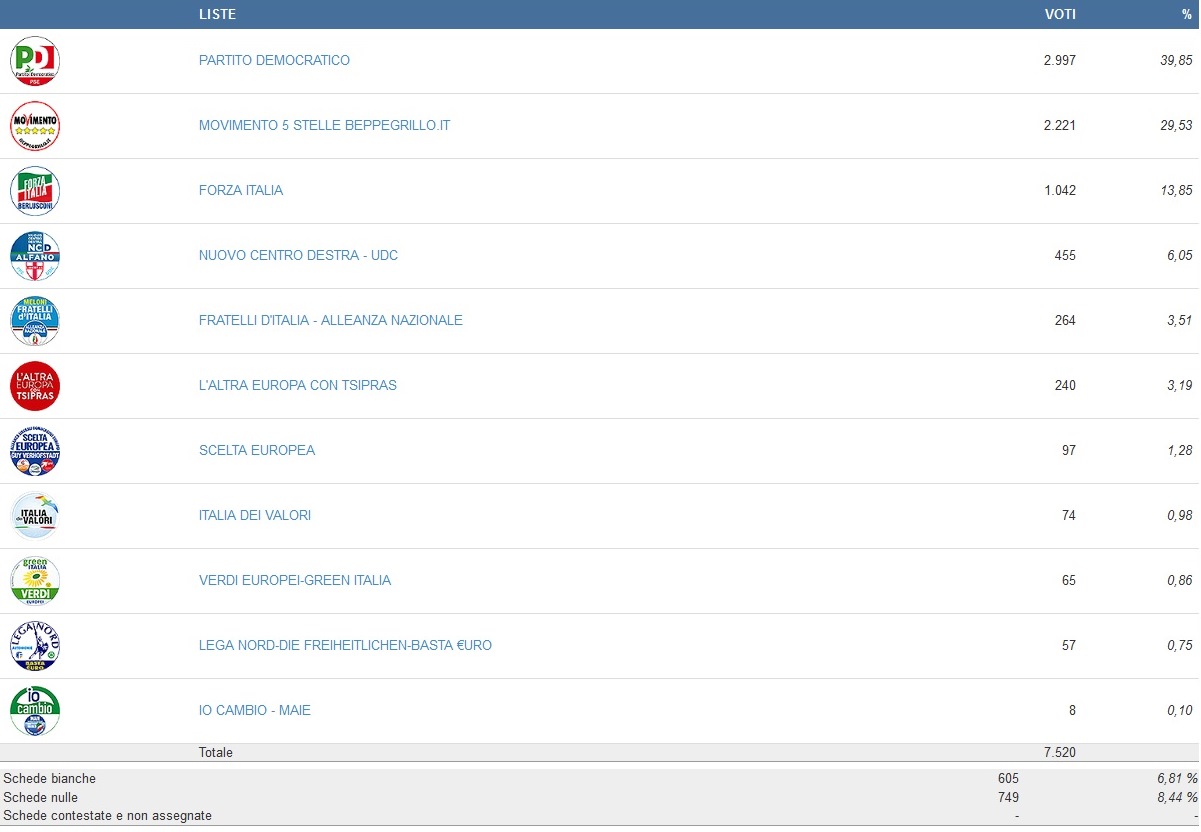Open FRATELLI D'ITALIA - ALLEANZA NAZIONALE link

click(x=331, y=320)
